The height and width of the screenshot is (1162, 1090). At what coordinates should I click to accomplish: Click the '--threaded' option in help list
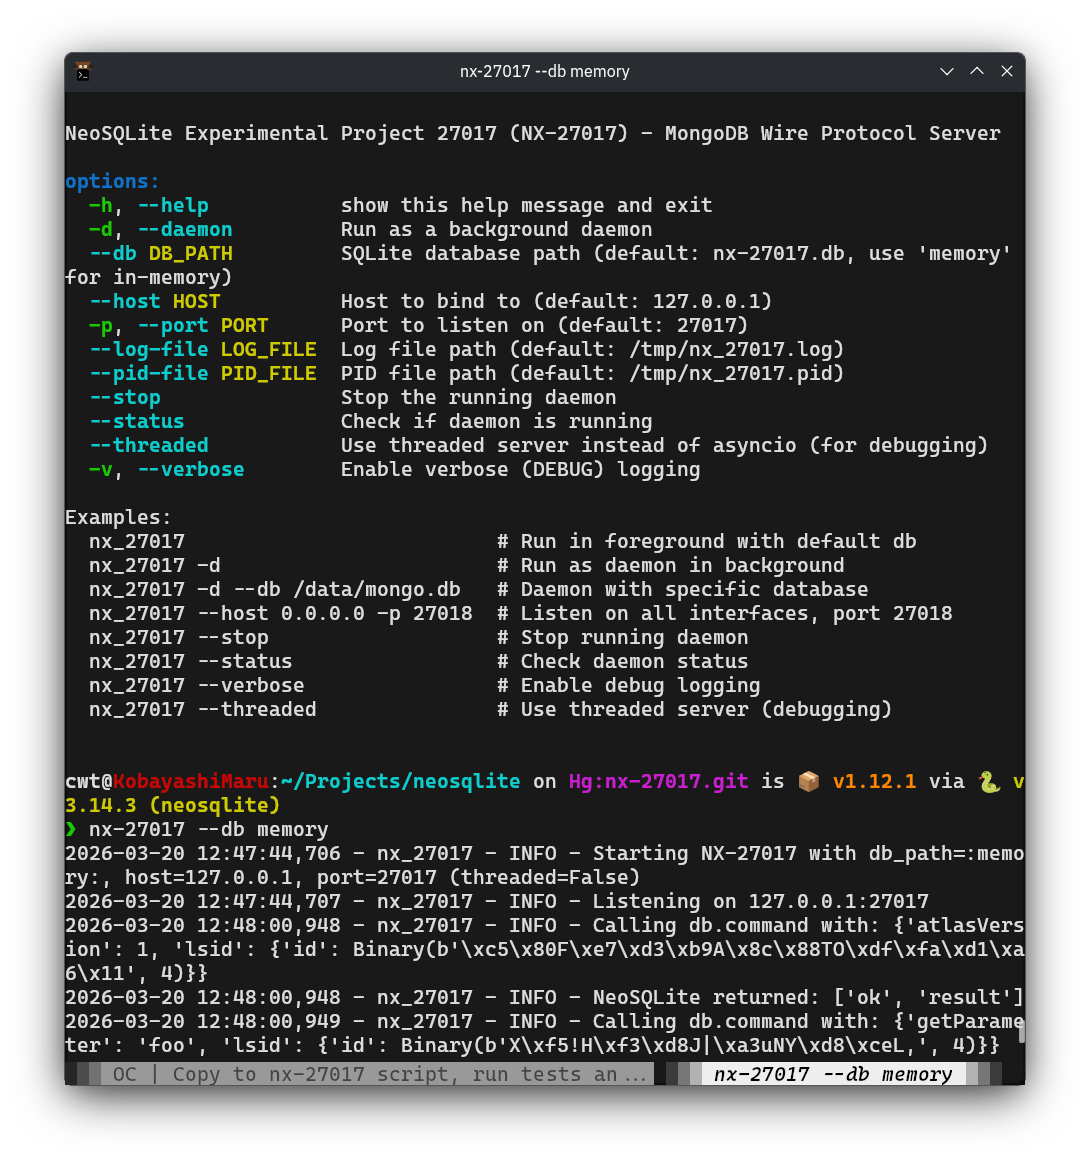click(x=148, y=446)
